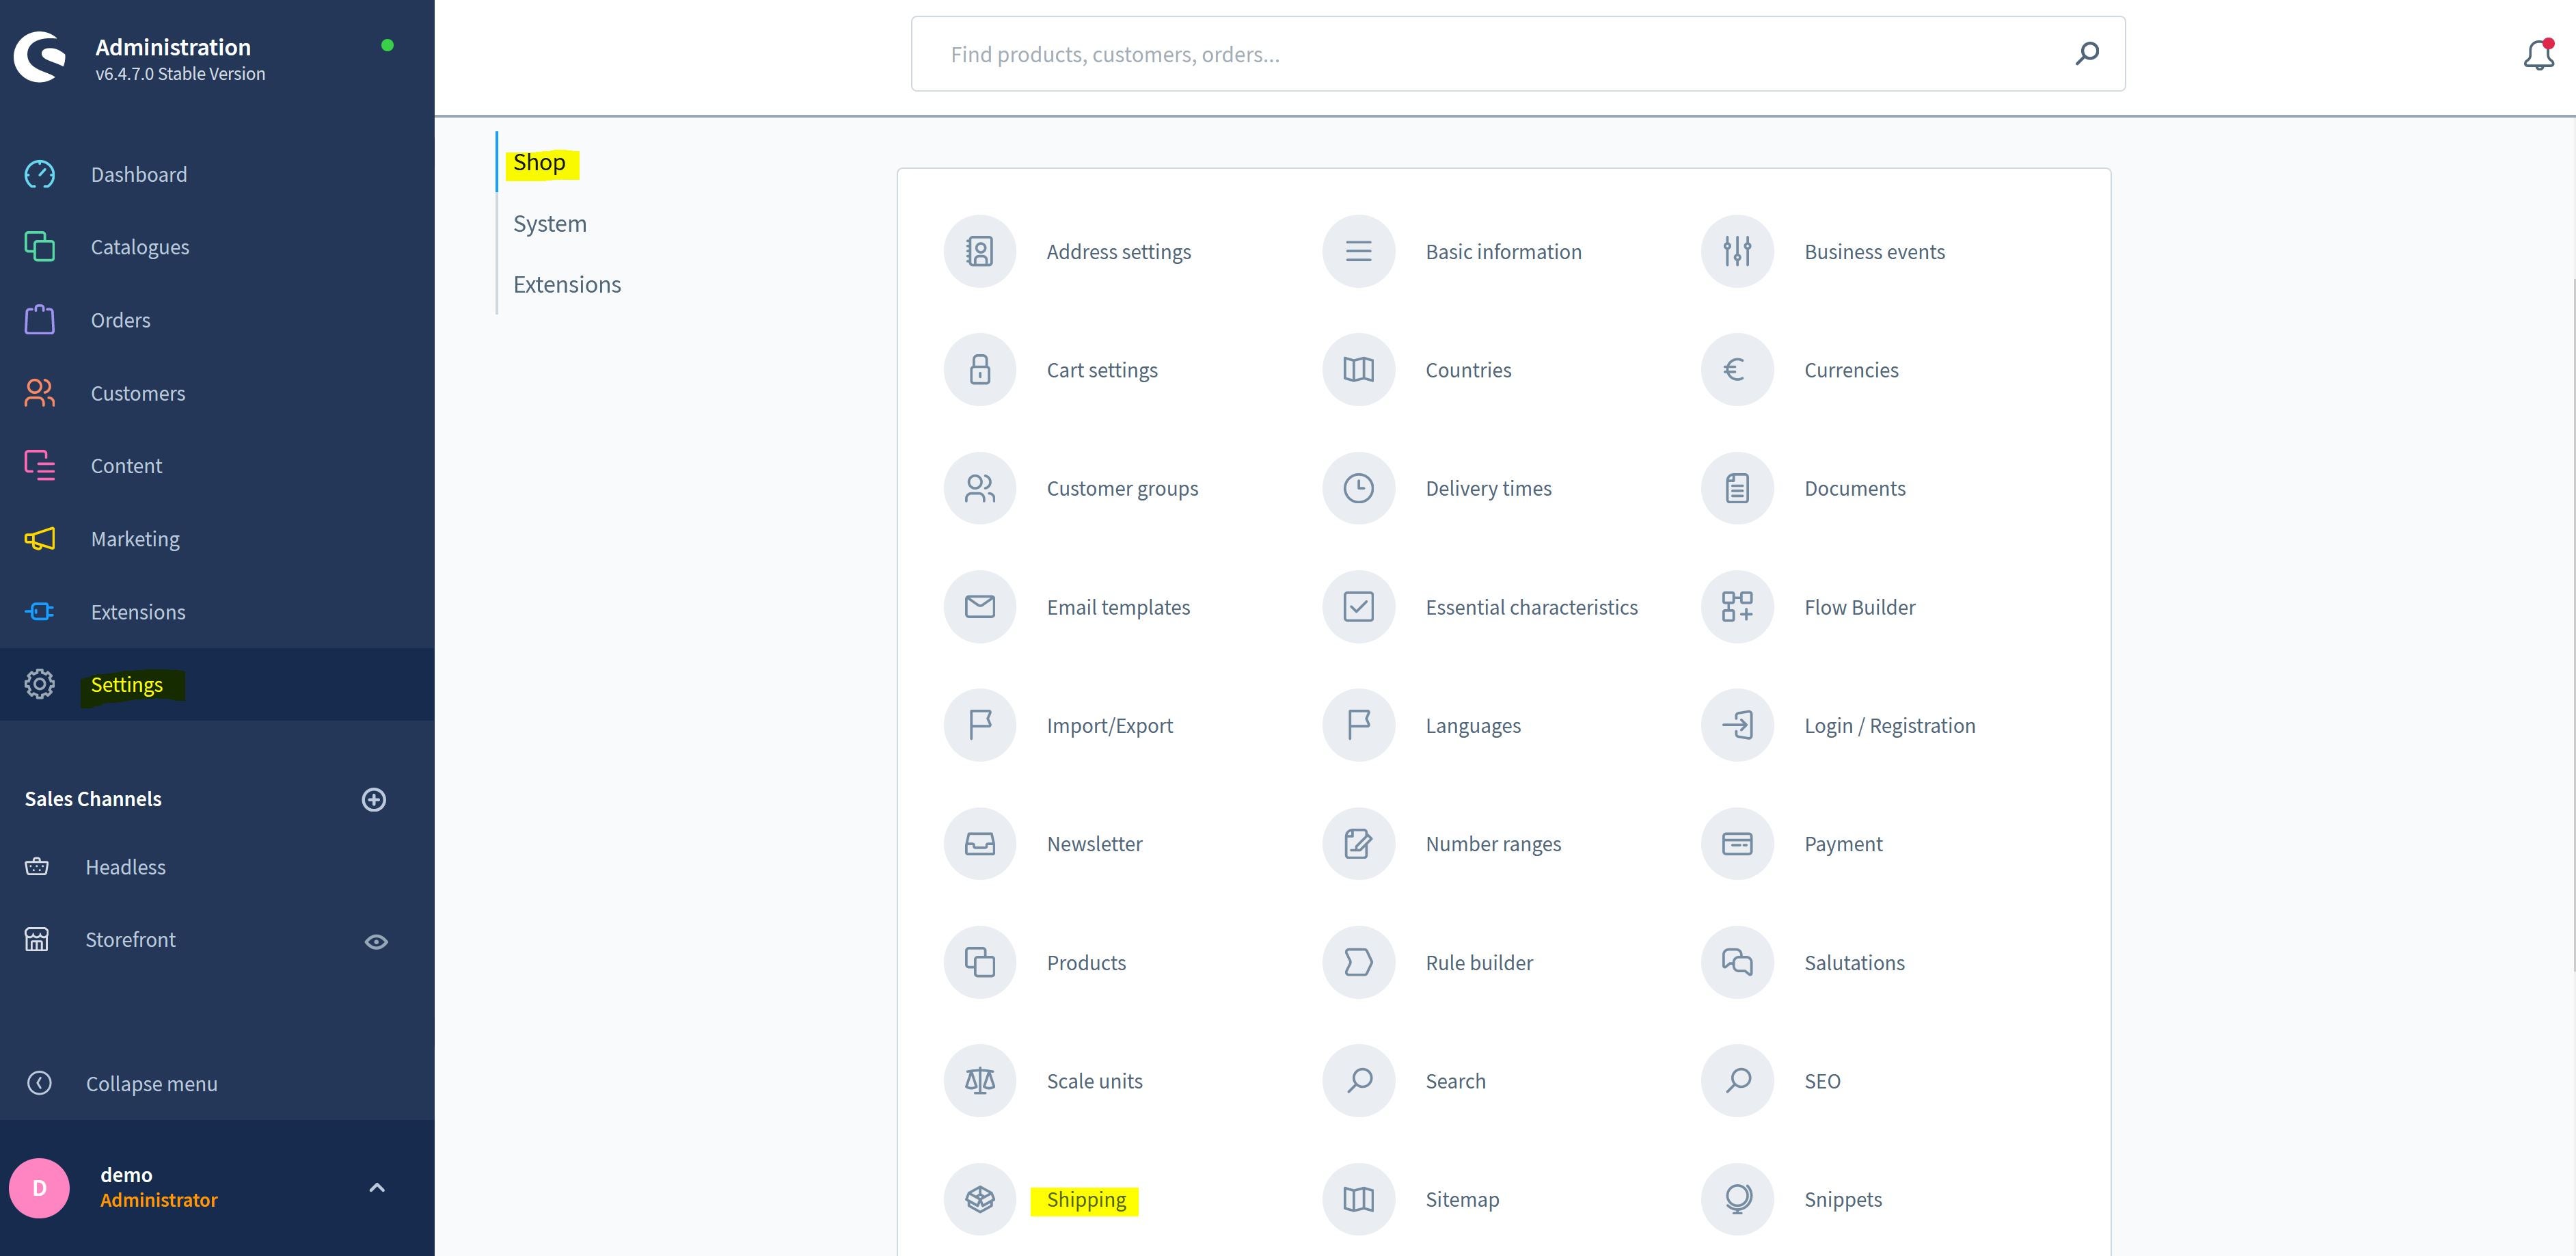
Task: Switch to the System settings tab
Action: click(550, 223)
